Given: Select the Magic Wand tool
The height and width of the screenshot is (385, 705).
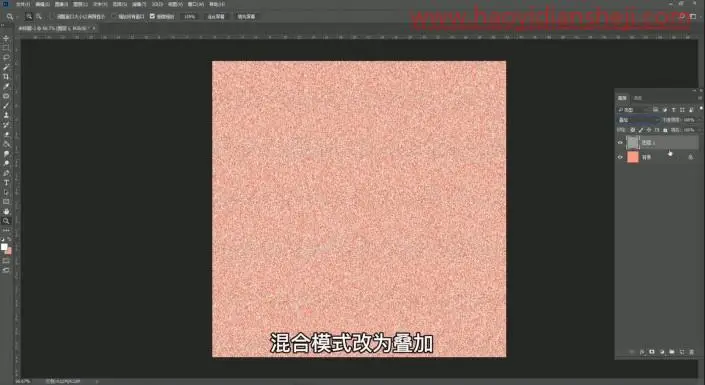Looking at the screenshot, I should pos(6,67).
